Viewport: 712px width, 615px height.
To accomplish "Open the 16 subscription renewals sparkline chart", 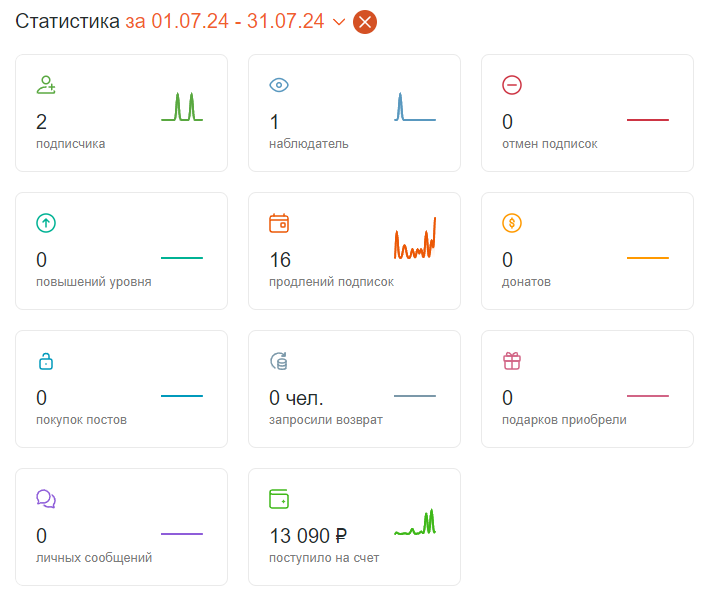I will (x=415, y=238).
